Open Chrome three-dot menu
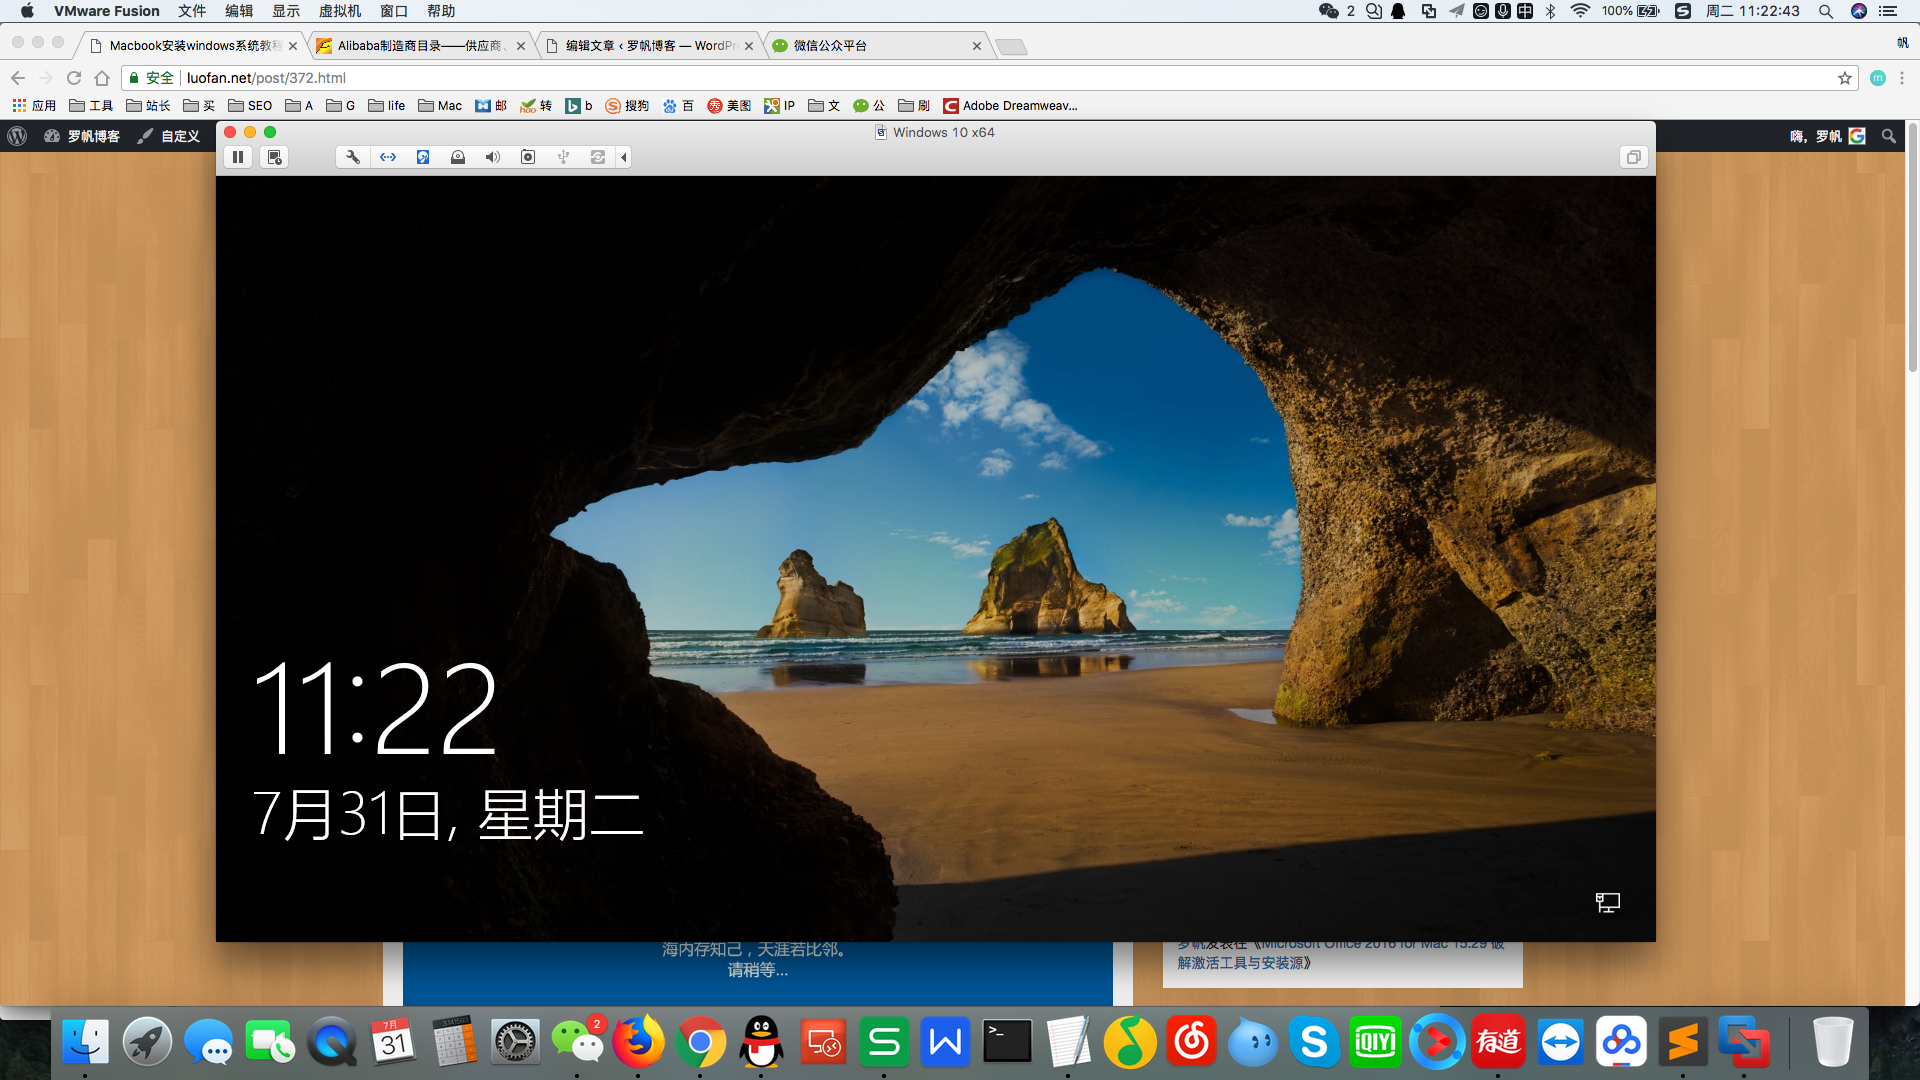1920x1080 pixels. (1902, 78)
